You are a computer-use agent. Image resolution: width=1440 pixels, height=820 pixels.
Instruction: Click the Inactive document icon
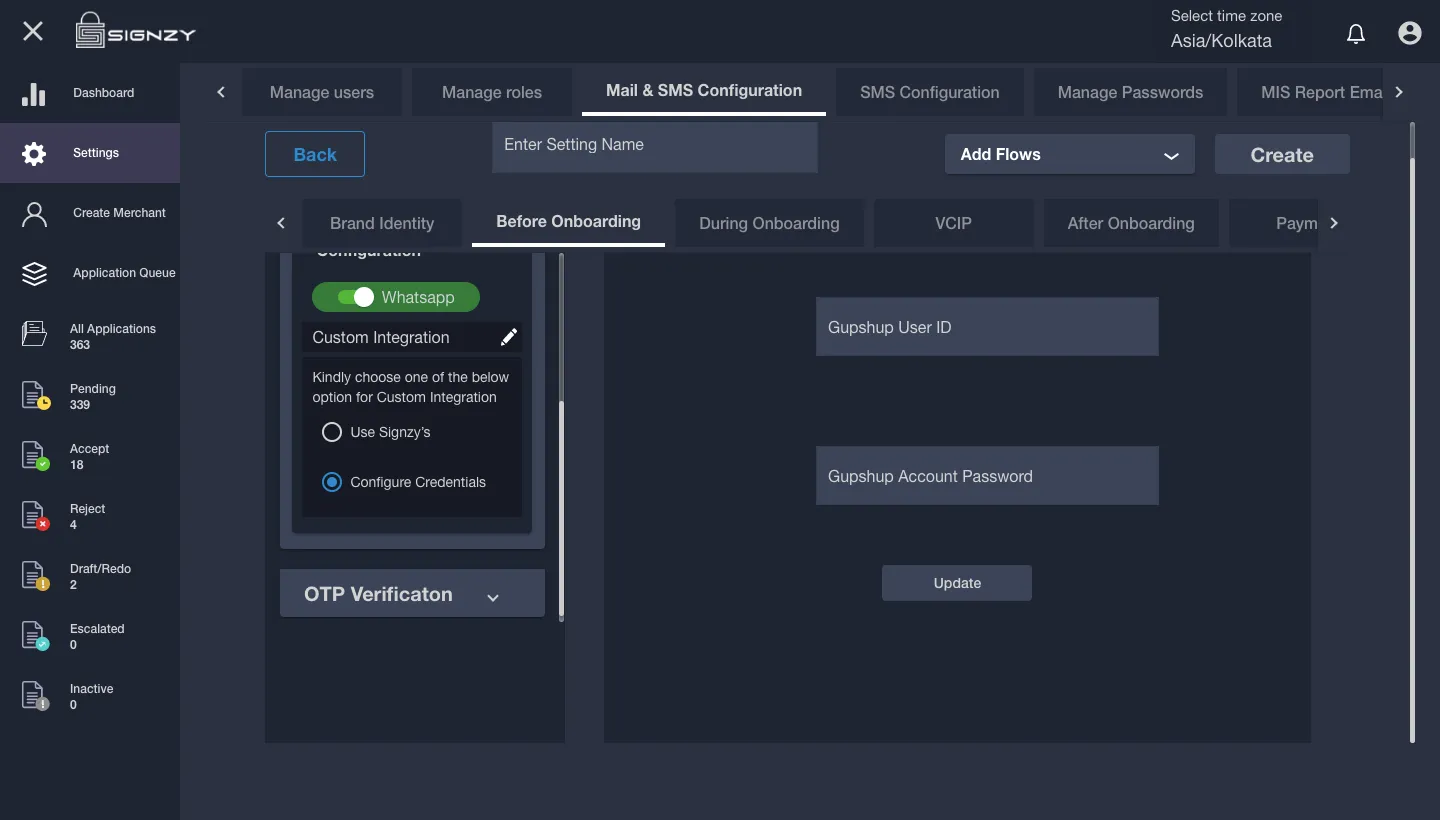pos(35,695)
